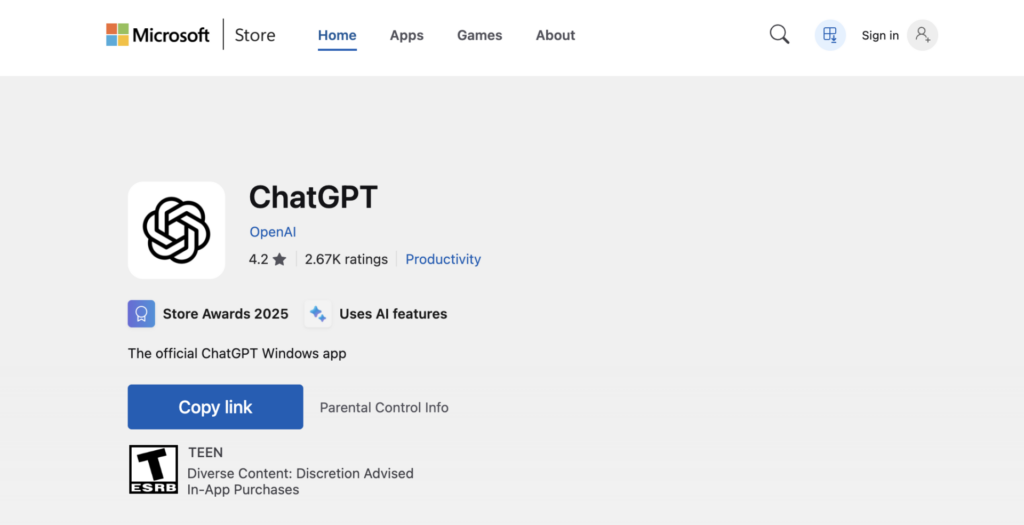The image size is (1024, 525).
Task: Open the Productivity category link
Action: (x=443, y=259)
